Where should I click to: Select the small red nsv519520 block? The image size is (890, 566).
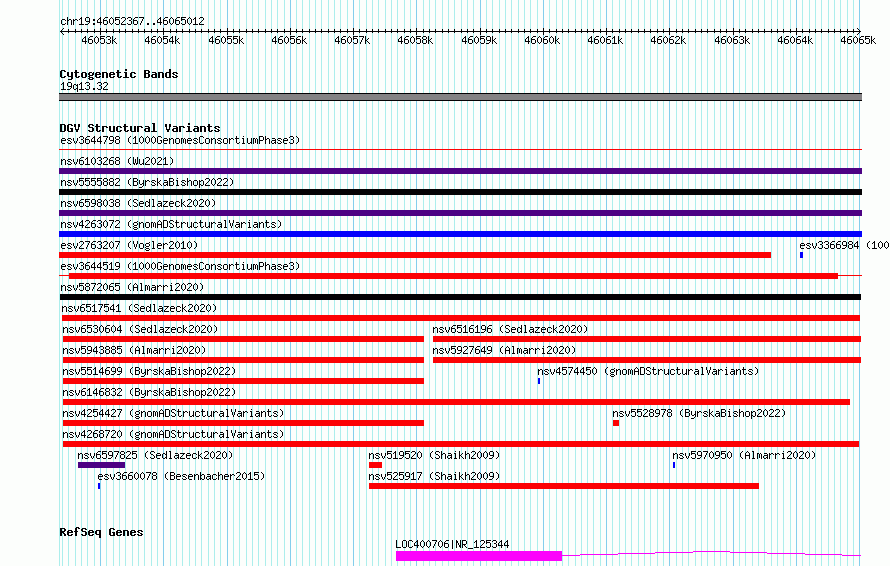(x=375, y=465)
